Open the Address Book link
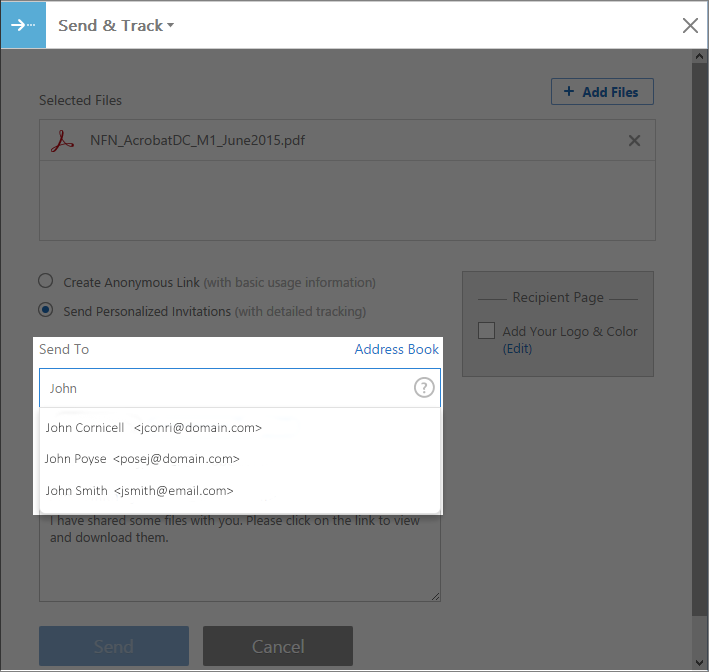Image resolution: width=709 pixels, height=672 pixels. click(x=396, y=349)
